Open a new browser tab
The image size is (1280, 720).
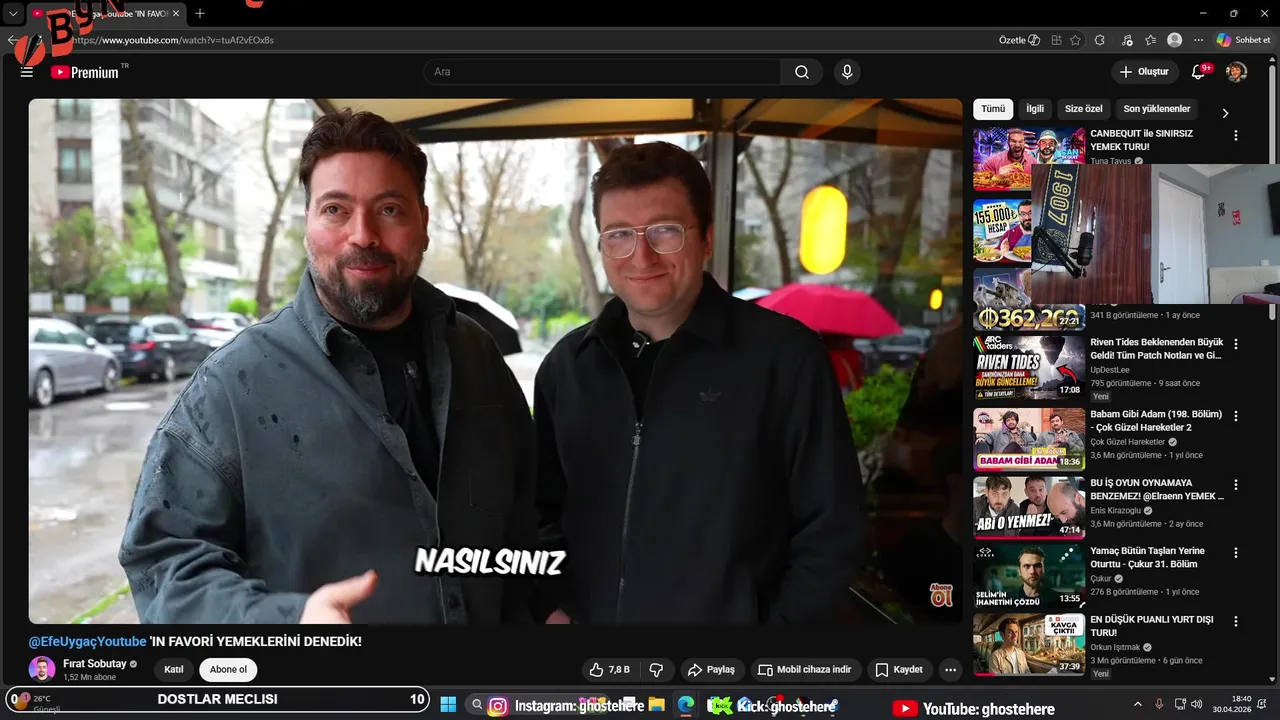click(x=200, y=13)
